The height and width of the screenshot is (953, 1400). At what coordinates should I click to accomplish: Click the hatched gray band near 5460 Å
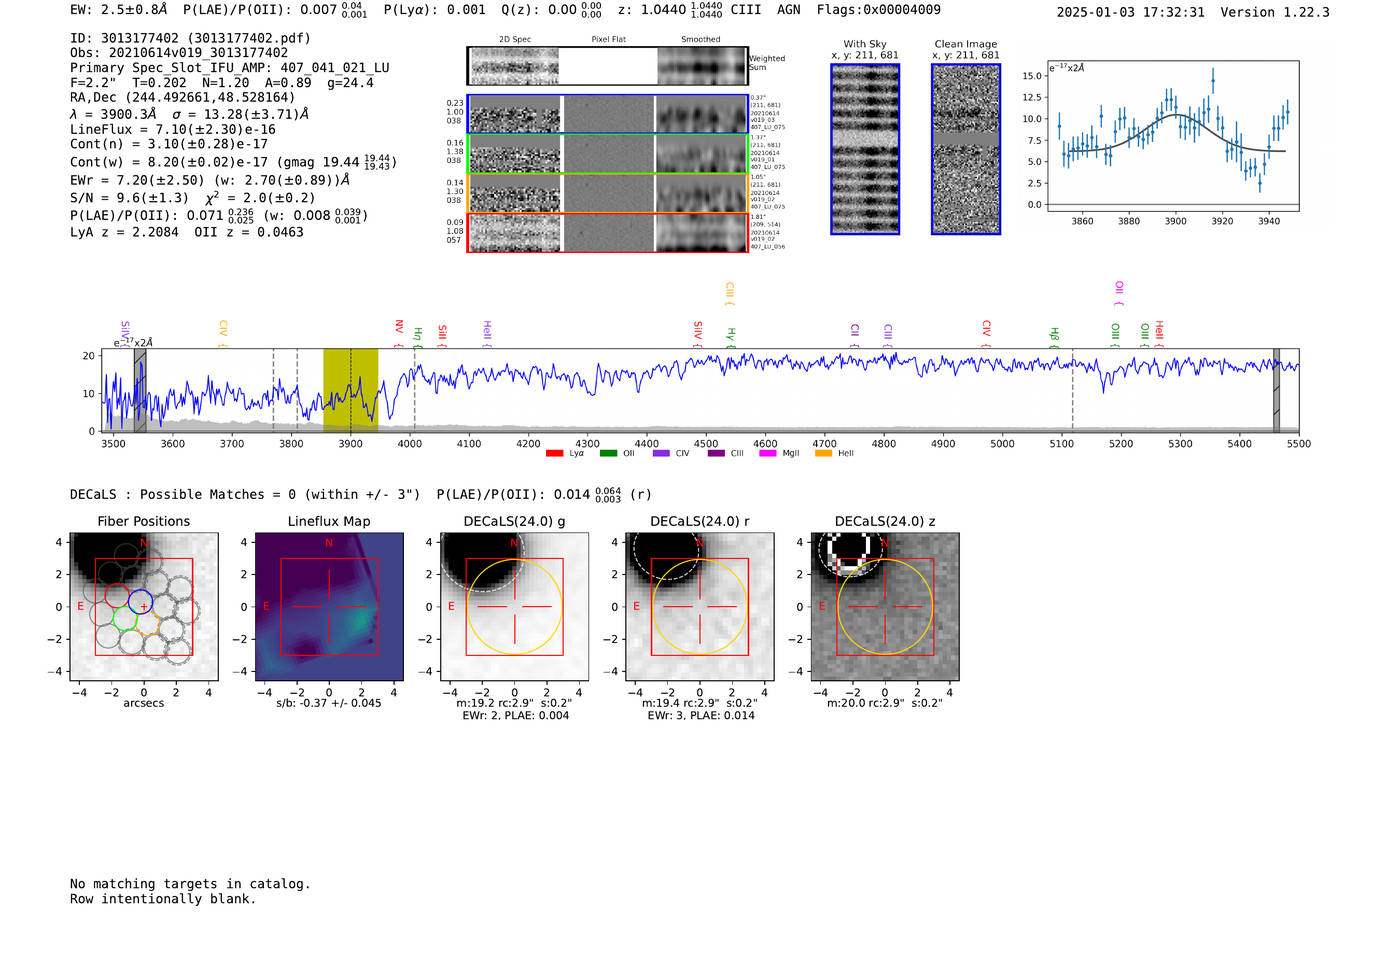point(1276,390)
